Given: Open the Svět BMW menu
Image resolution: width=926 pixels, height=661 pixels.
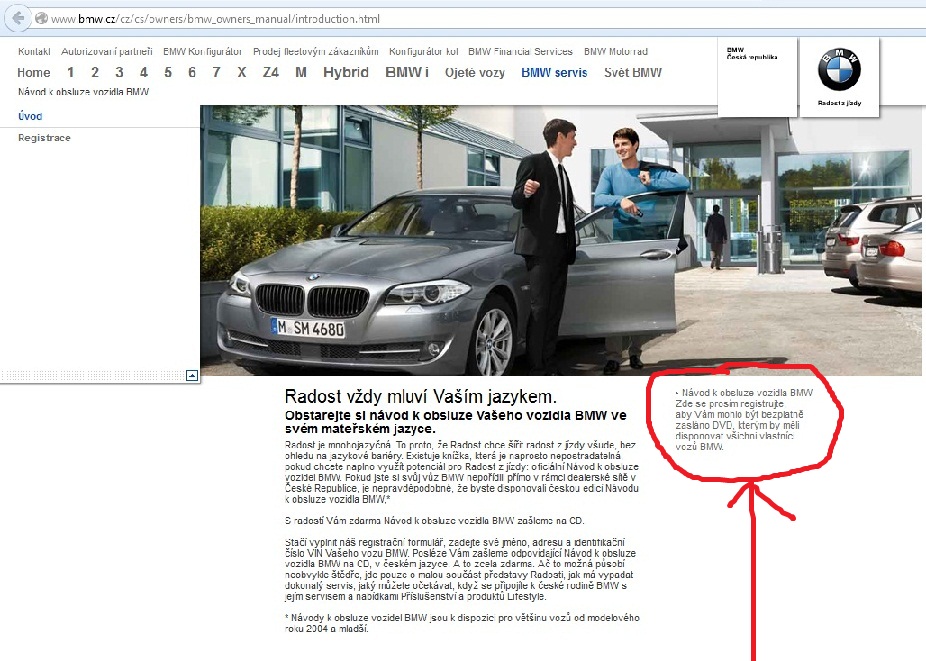Looking at the screenshot, I should click(x=632, y=73).
